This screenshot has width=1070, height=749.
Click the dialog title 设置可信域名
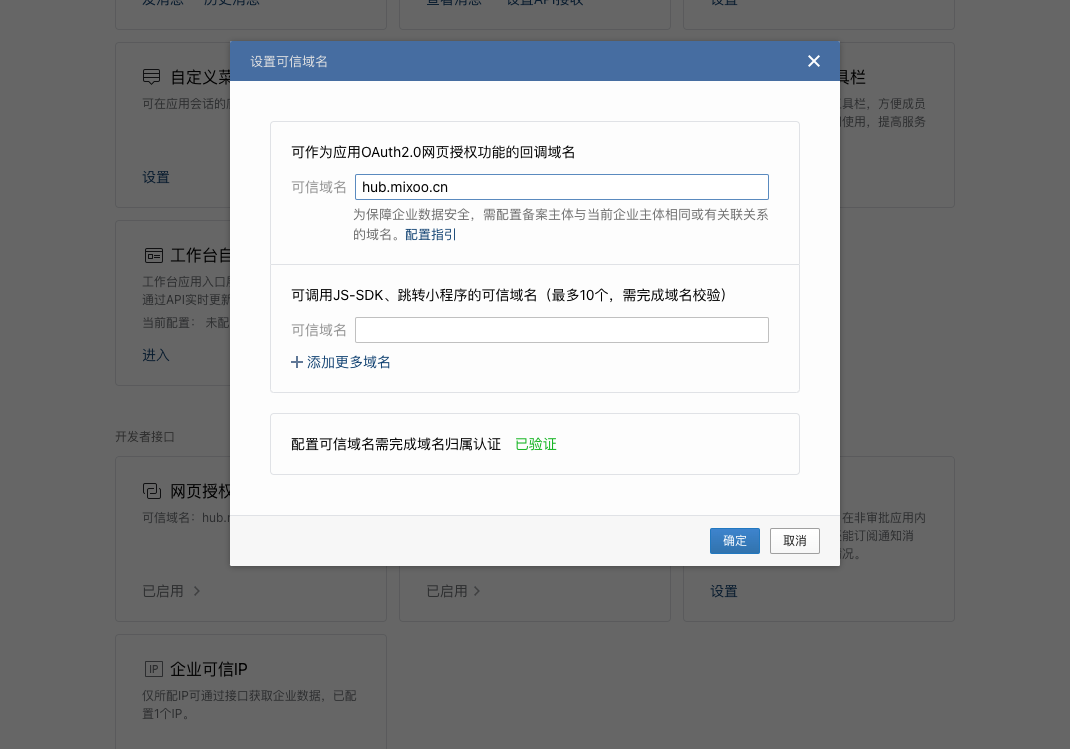point(289,61)
